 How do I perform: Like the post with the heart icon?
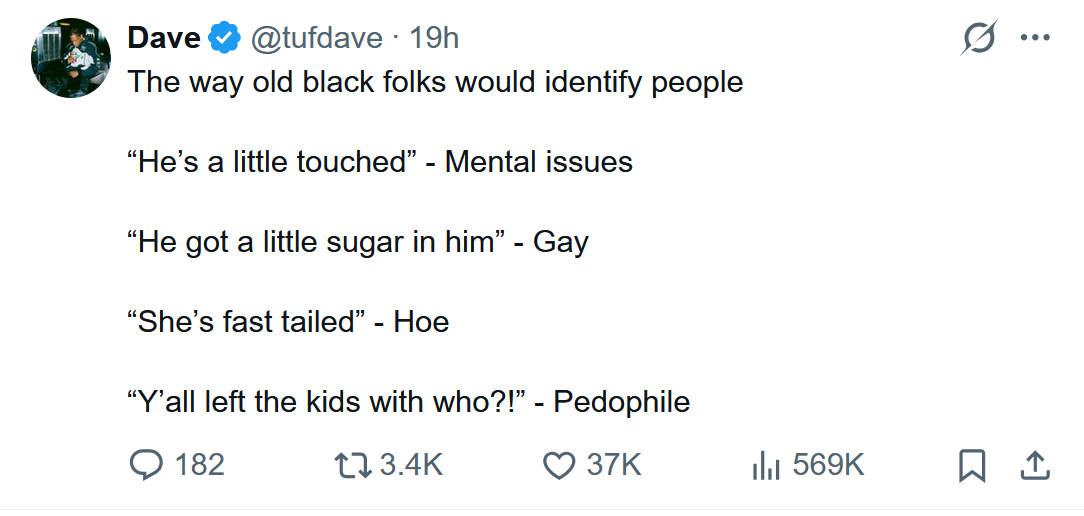tap(559, 464)
